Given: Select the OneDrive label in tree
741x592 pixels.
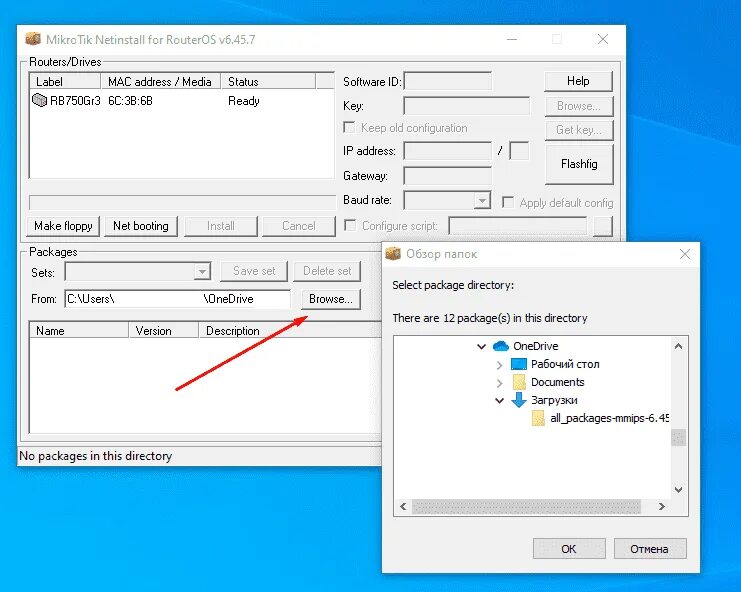Looking at the screenshot, I should pos(535,346).
